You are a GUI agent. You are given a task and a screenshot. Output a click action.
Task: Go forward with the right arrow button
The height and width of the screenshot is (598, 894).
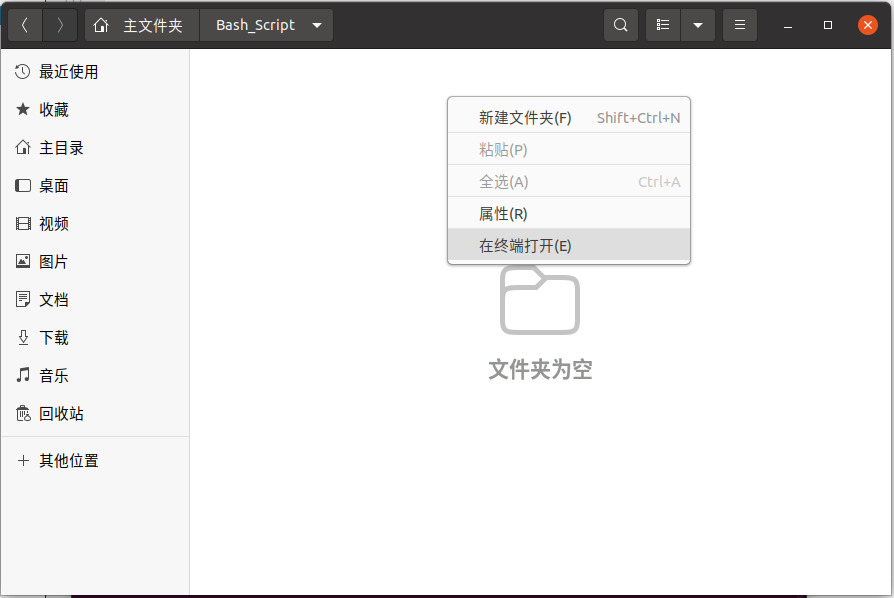coord(60,25)
